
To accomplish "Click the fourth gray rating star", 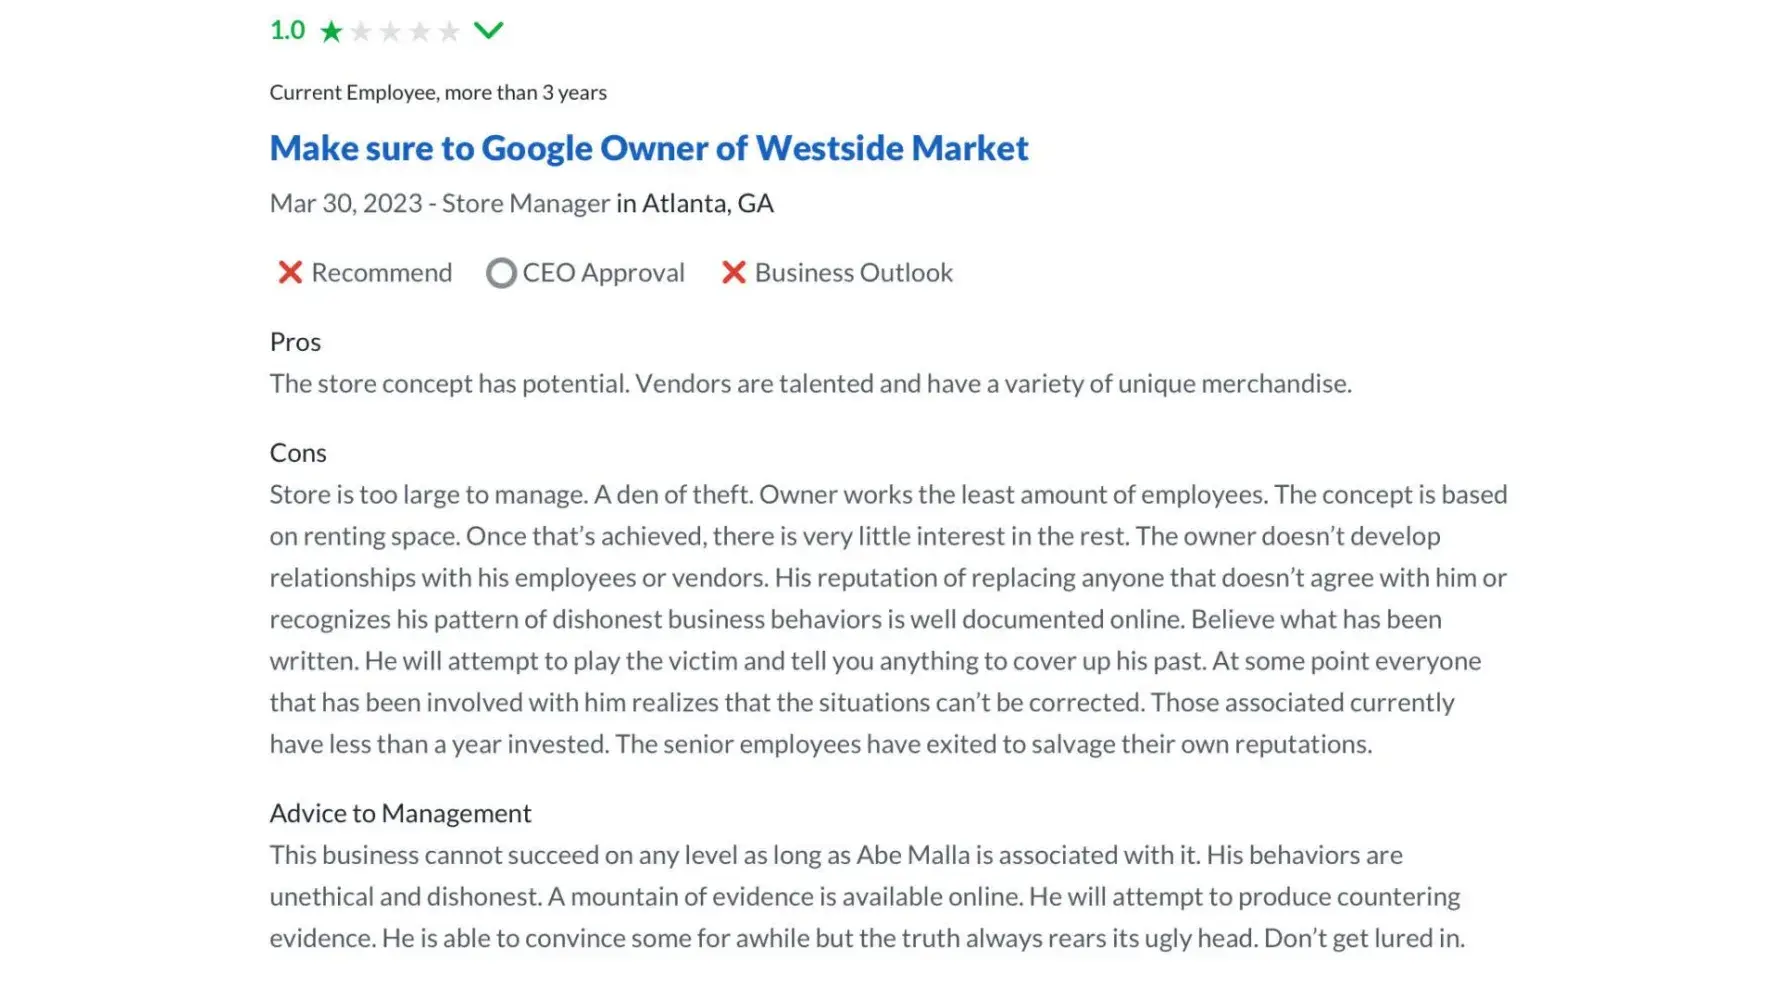I will tap(420, 32).
